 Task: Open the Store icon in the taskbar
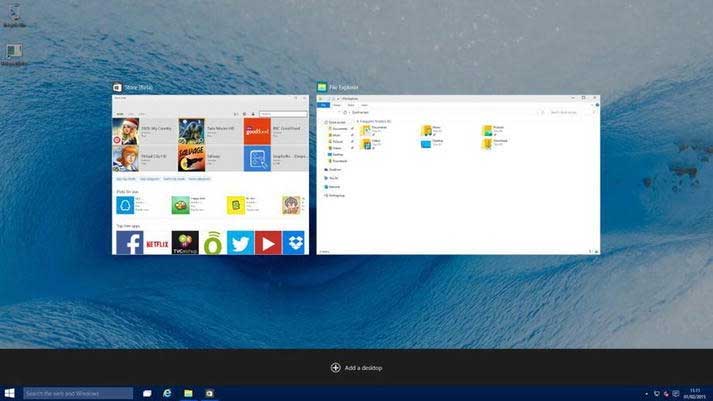[208, 394]
